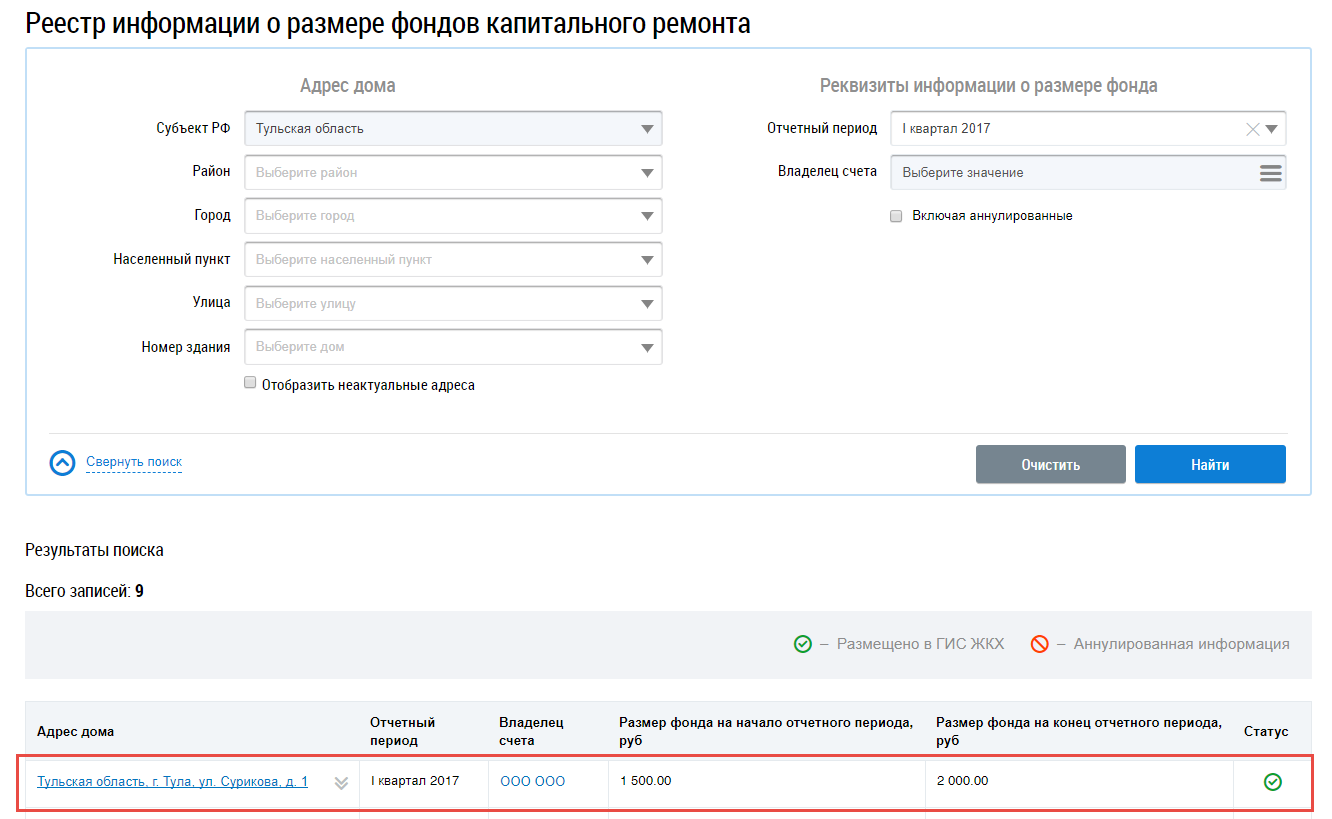Expand the 'Улица' street dropdown

[x=647, y=304]
